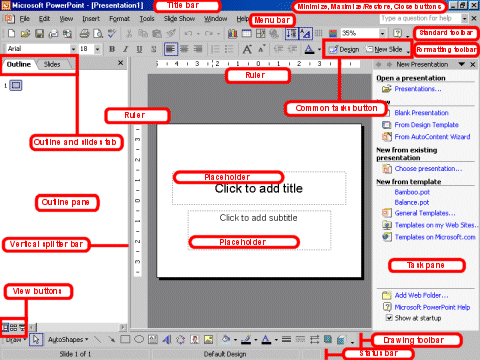Image resolution: width=480 pixels, height=360 pixels.
Task: Click the Cut scissors icon
Action: pyautogui.click(x=129, y=33)
